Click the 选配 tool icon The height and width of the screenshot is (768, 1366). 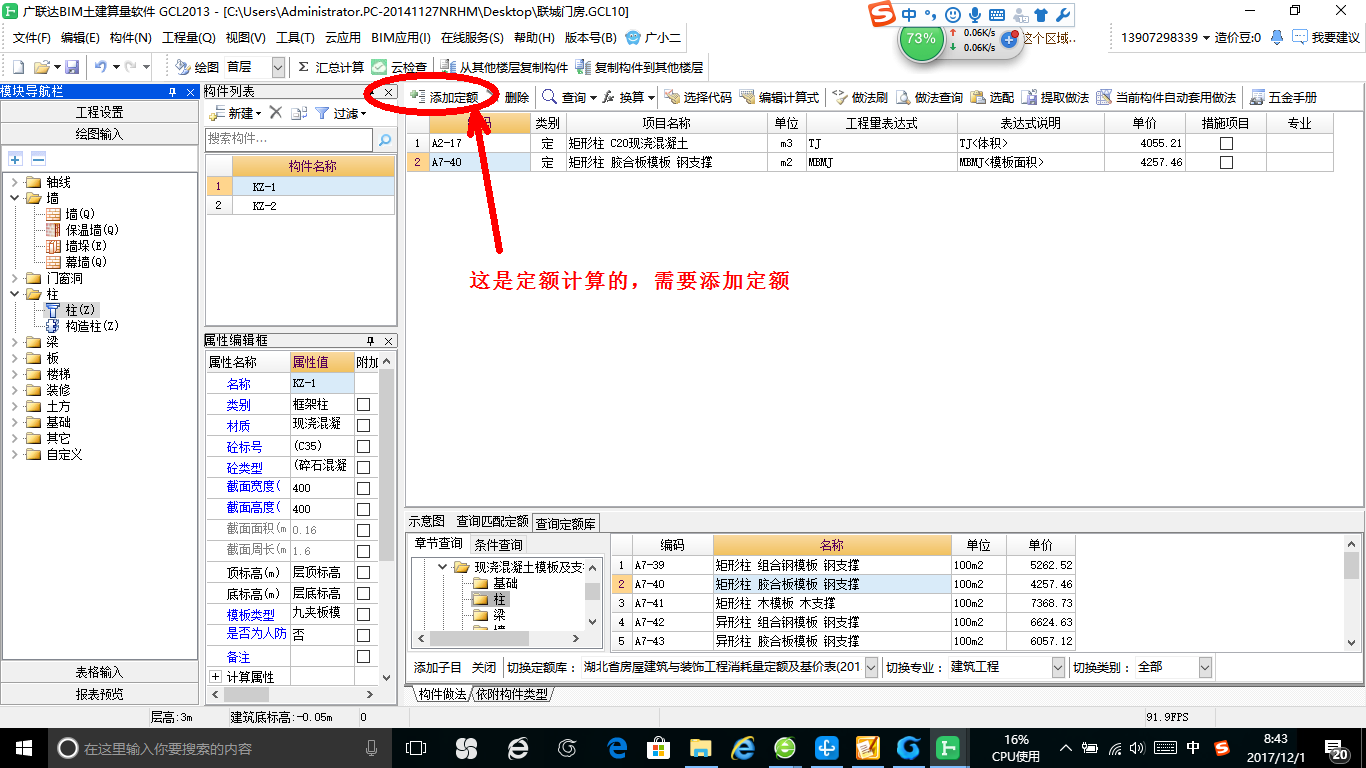992,97
